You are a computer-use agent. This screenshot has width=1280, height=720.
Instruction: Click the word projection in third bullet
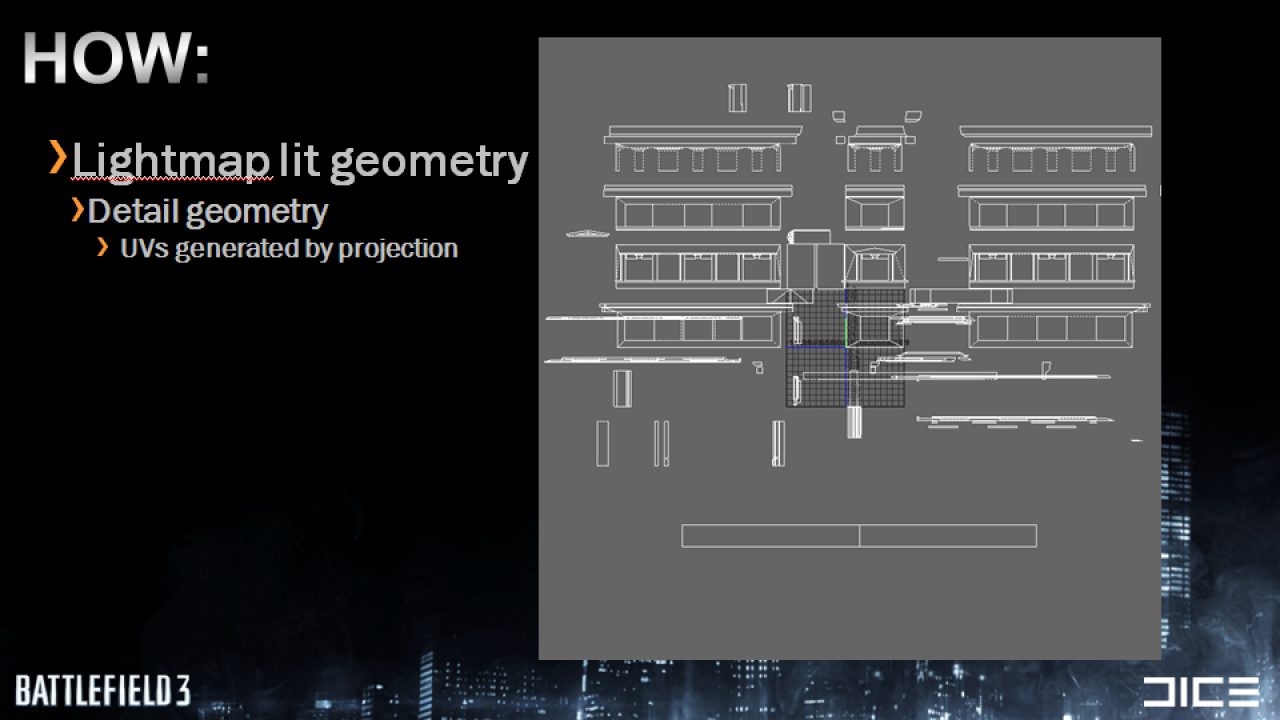point(398,249)
